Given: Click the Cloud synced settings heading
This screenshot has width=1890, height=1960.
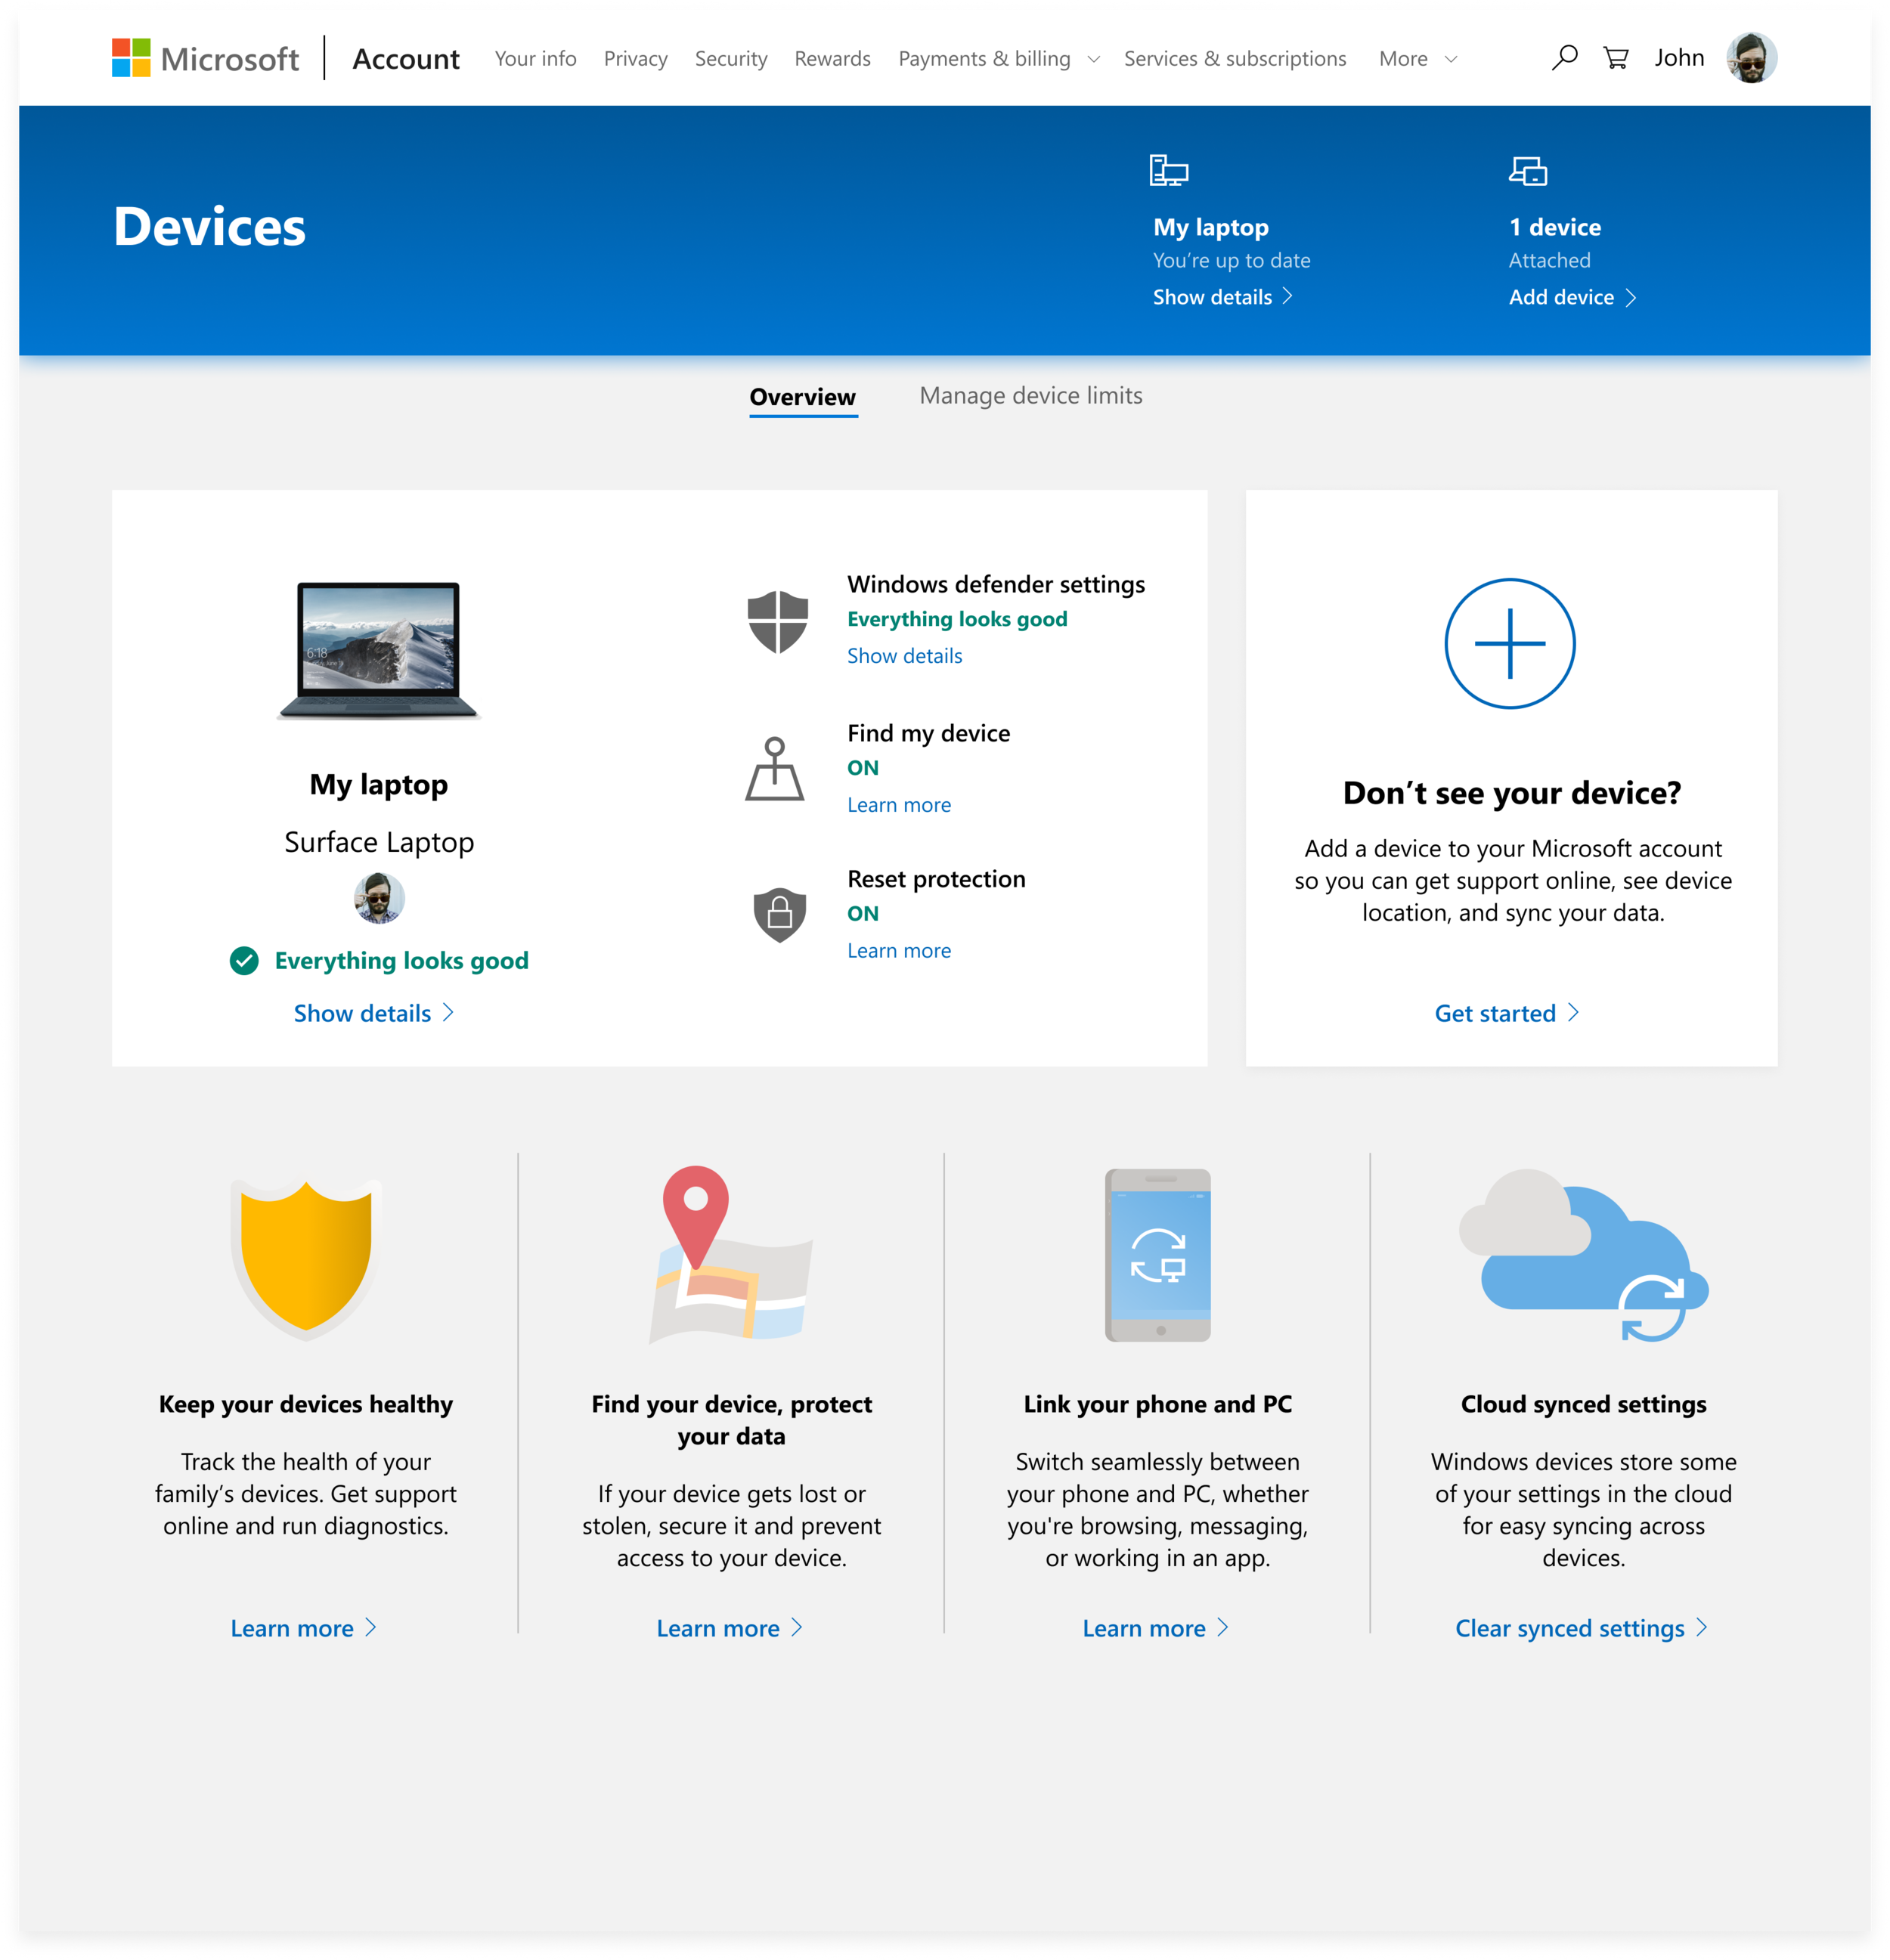Looking at the screenshot, I should tap(1584, 1404).
